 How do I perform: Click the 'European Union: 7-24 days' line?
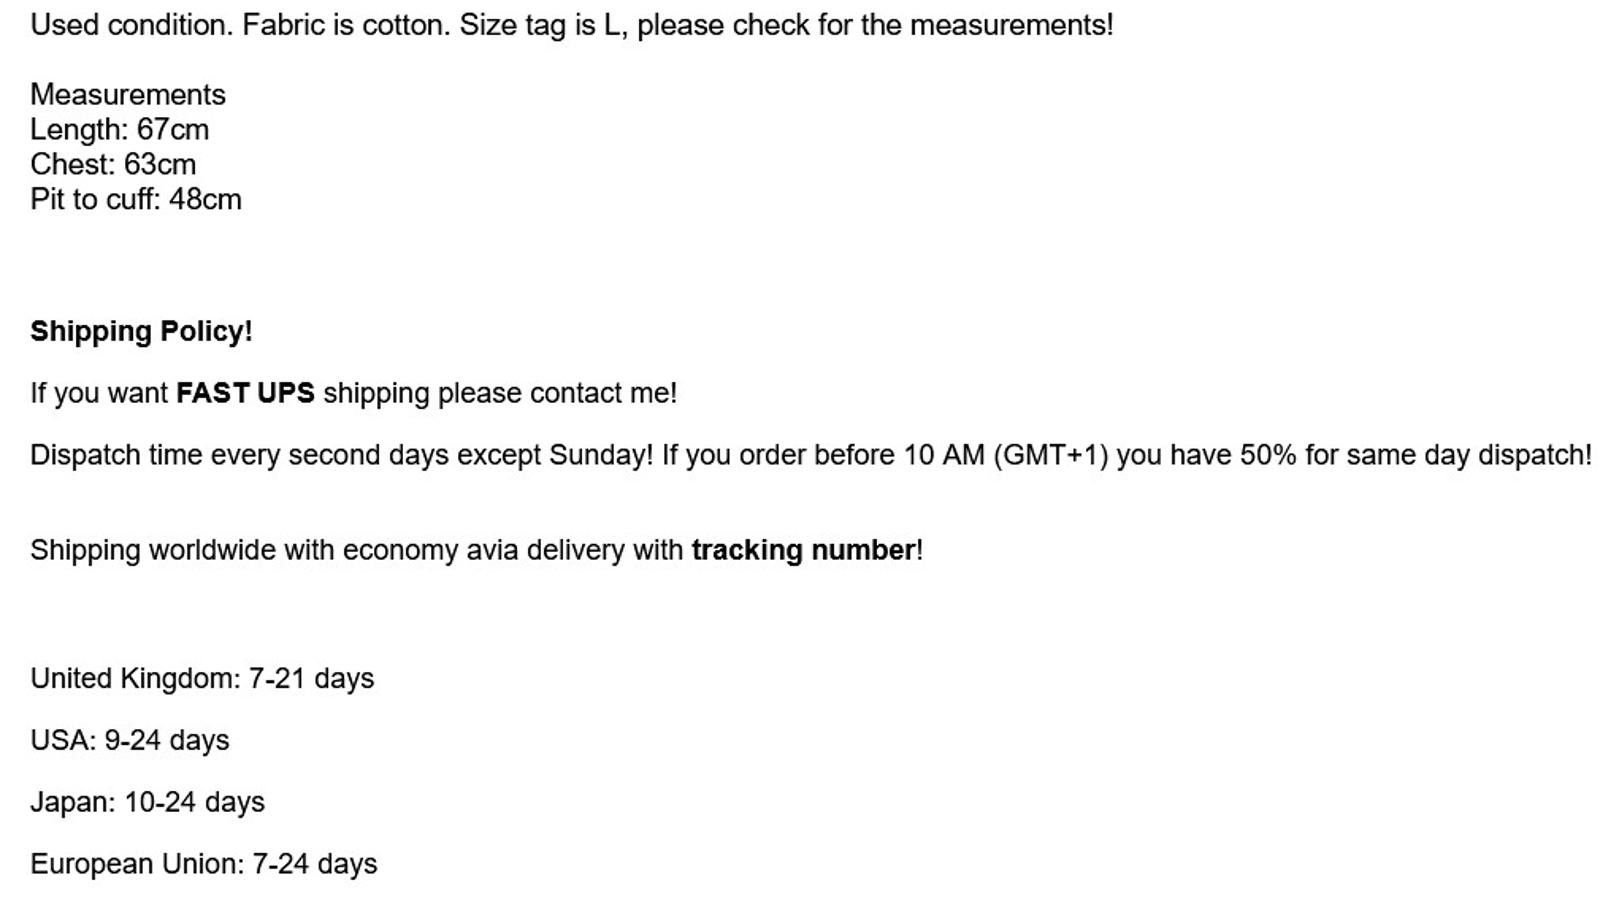click(204, 865)
